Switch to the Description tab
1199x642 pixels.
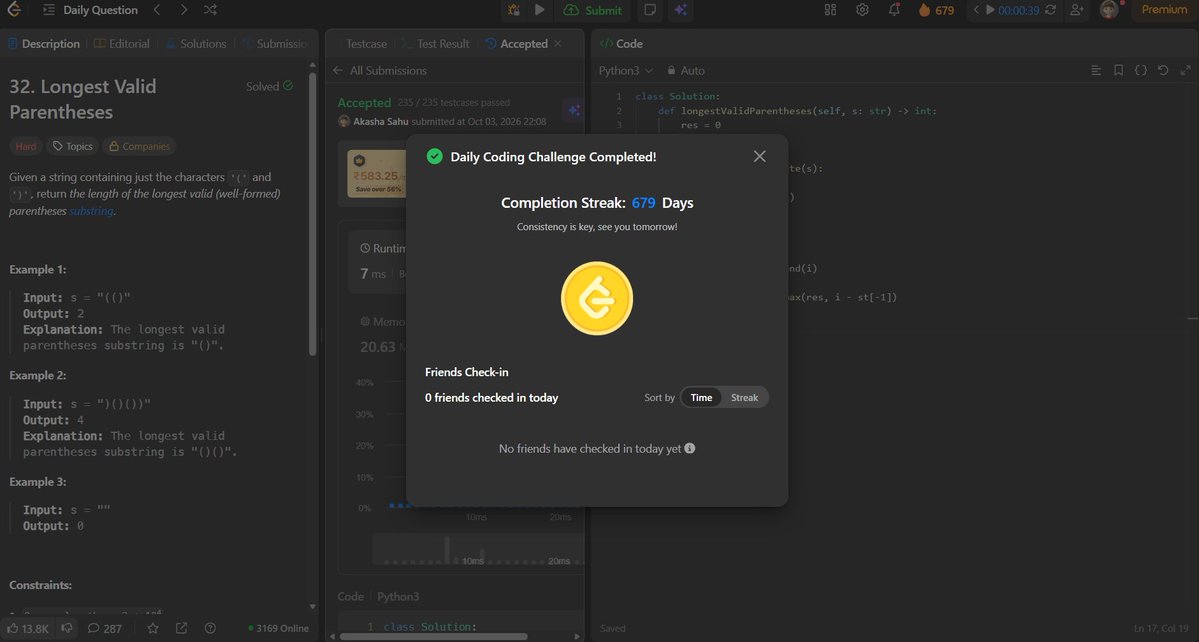44,44
